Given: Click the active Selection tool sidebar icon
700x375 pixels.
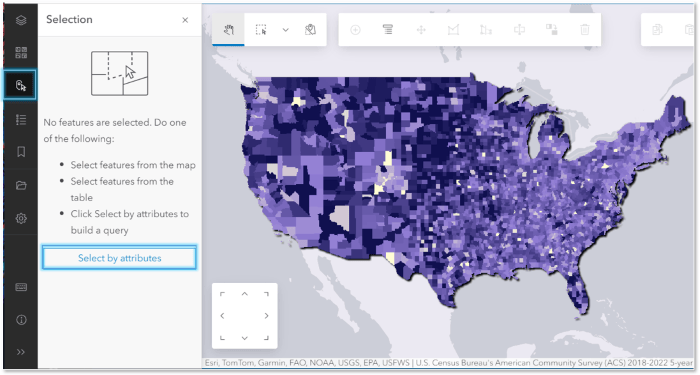Looking at the screenshot, I should click(21, 85).
